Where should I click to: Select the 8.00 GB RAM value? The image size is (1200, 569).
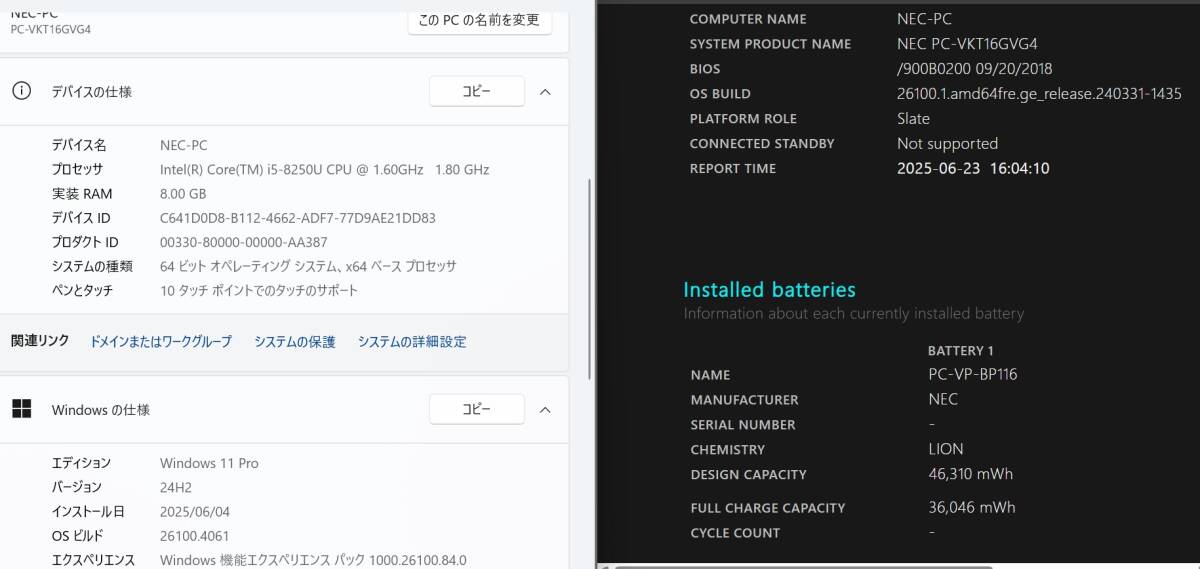pyautogui.click(x=183, y=194)
